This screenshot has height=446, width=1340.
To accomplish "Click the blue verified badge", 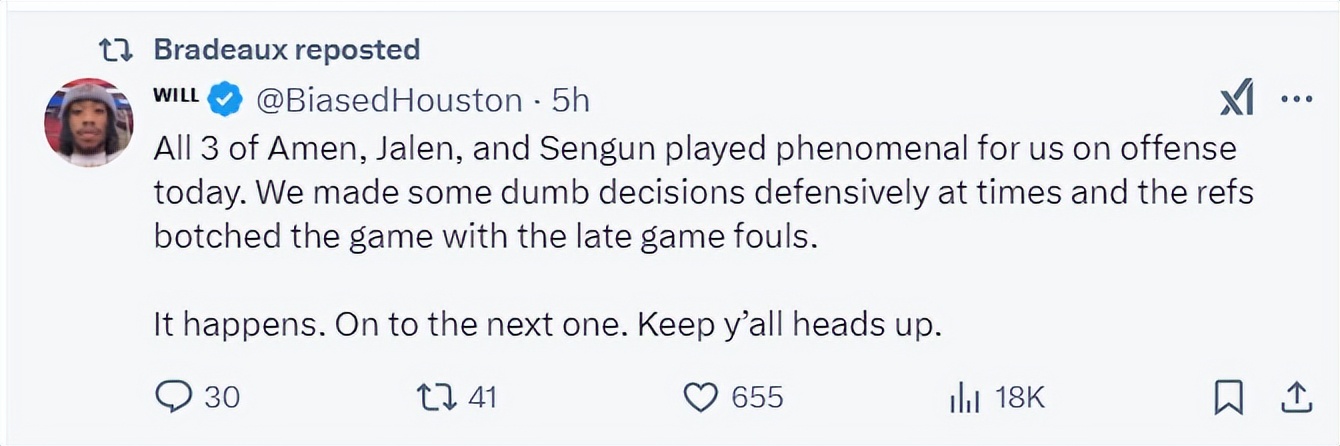I will [225, 99].
